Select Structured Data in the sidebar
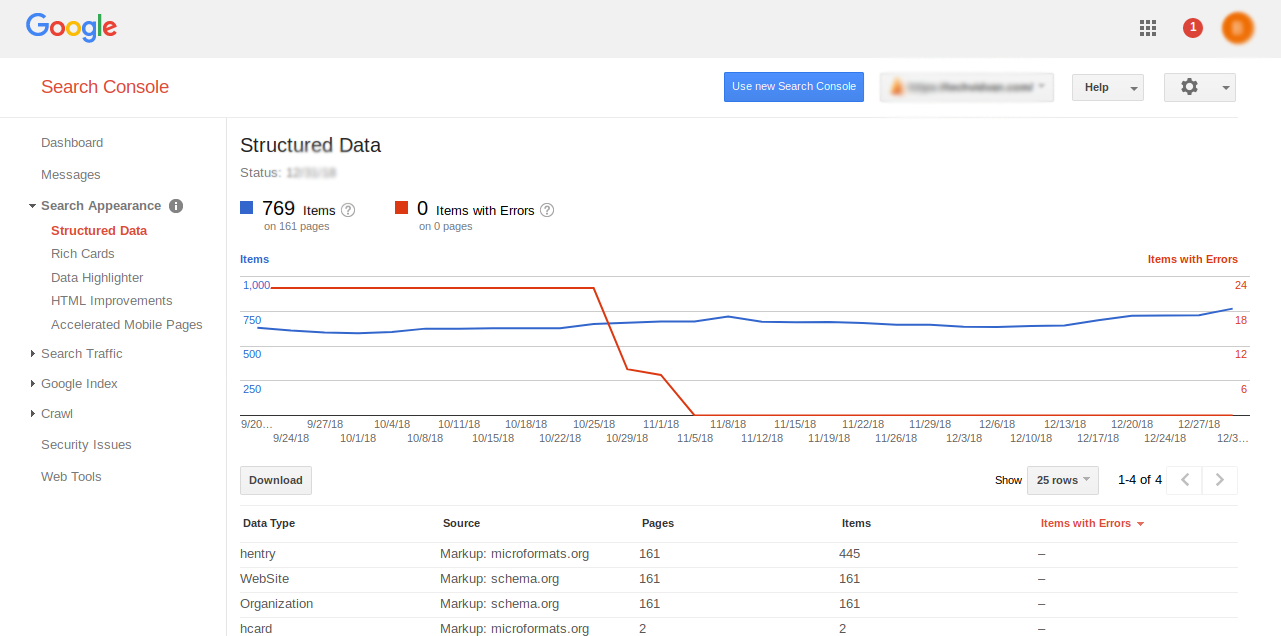 [x=99, y=231]
